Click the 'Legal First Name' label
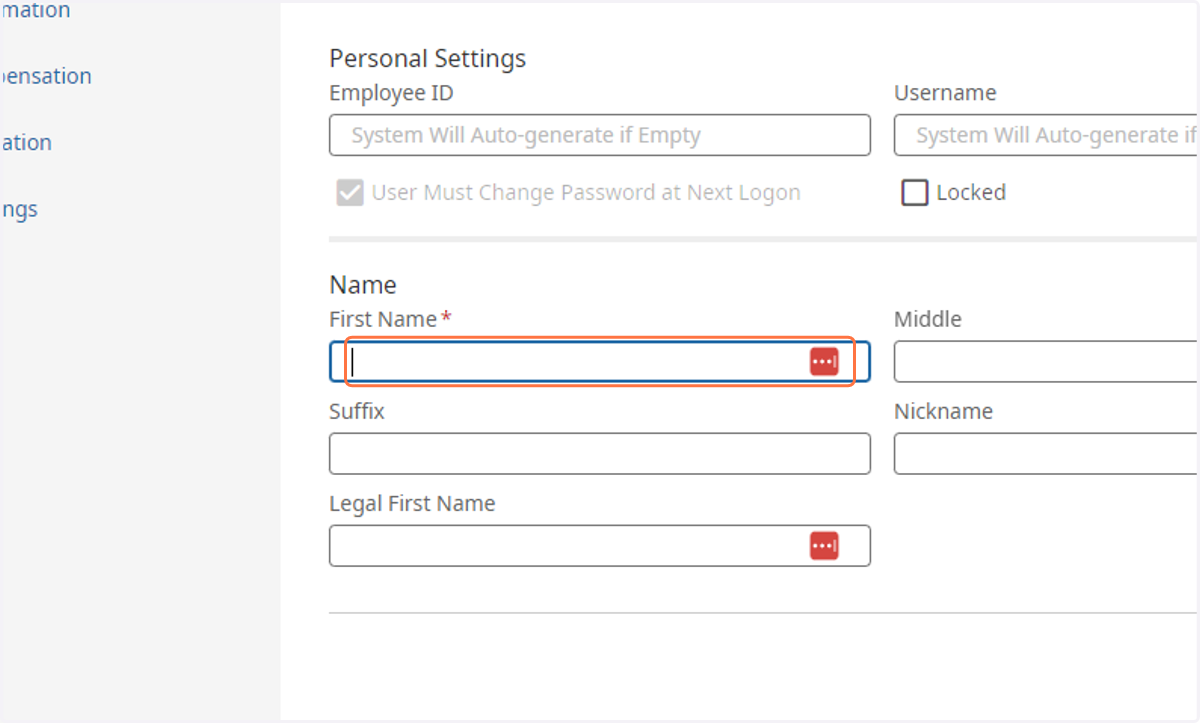Image resolution: width=1200 pixels, height=723 pixels. (412, 504)
